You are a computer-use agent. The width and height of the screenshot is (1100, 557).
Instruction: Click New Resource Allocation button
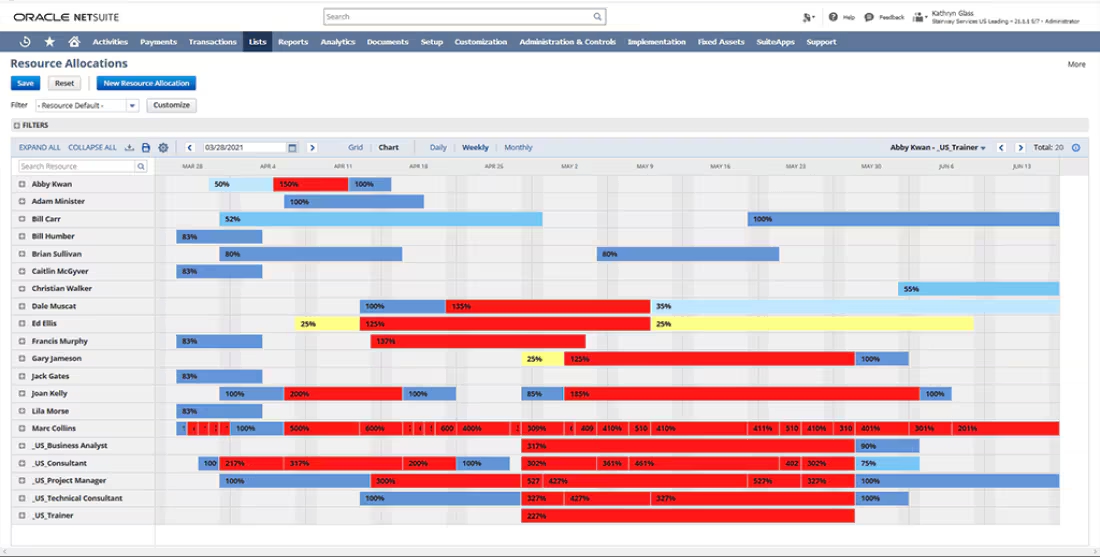146,83
